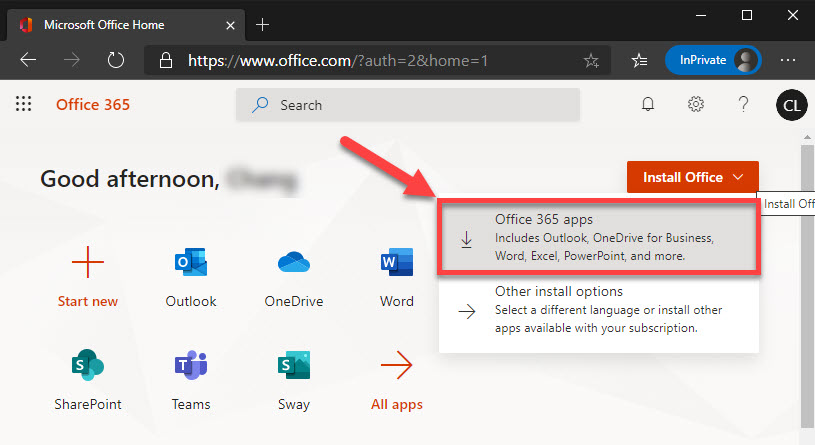The image size is (815, 445).
Task: View site information lock icon
Action: coord(166,60)
